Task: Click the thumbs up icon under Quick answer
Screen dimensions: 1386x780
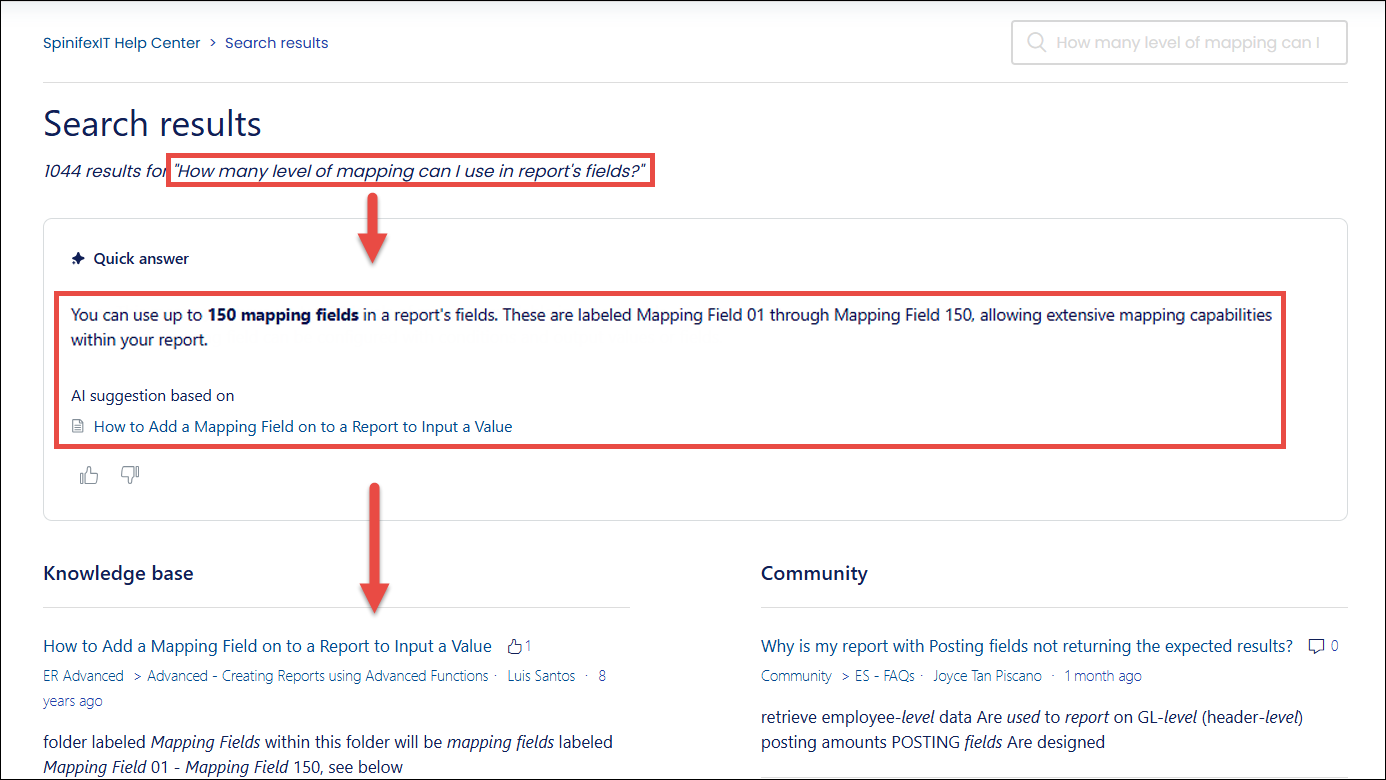Action: [x=89, y=476]
